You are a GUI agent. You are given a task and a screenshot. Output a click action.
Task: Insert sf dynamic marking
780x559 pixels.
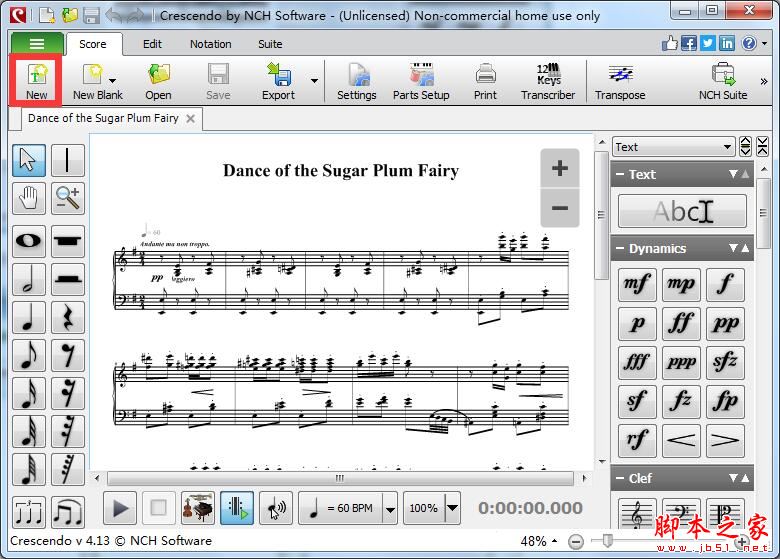point(637,401)
